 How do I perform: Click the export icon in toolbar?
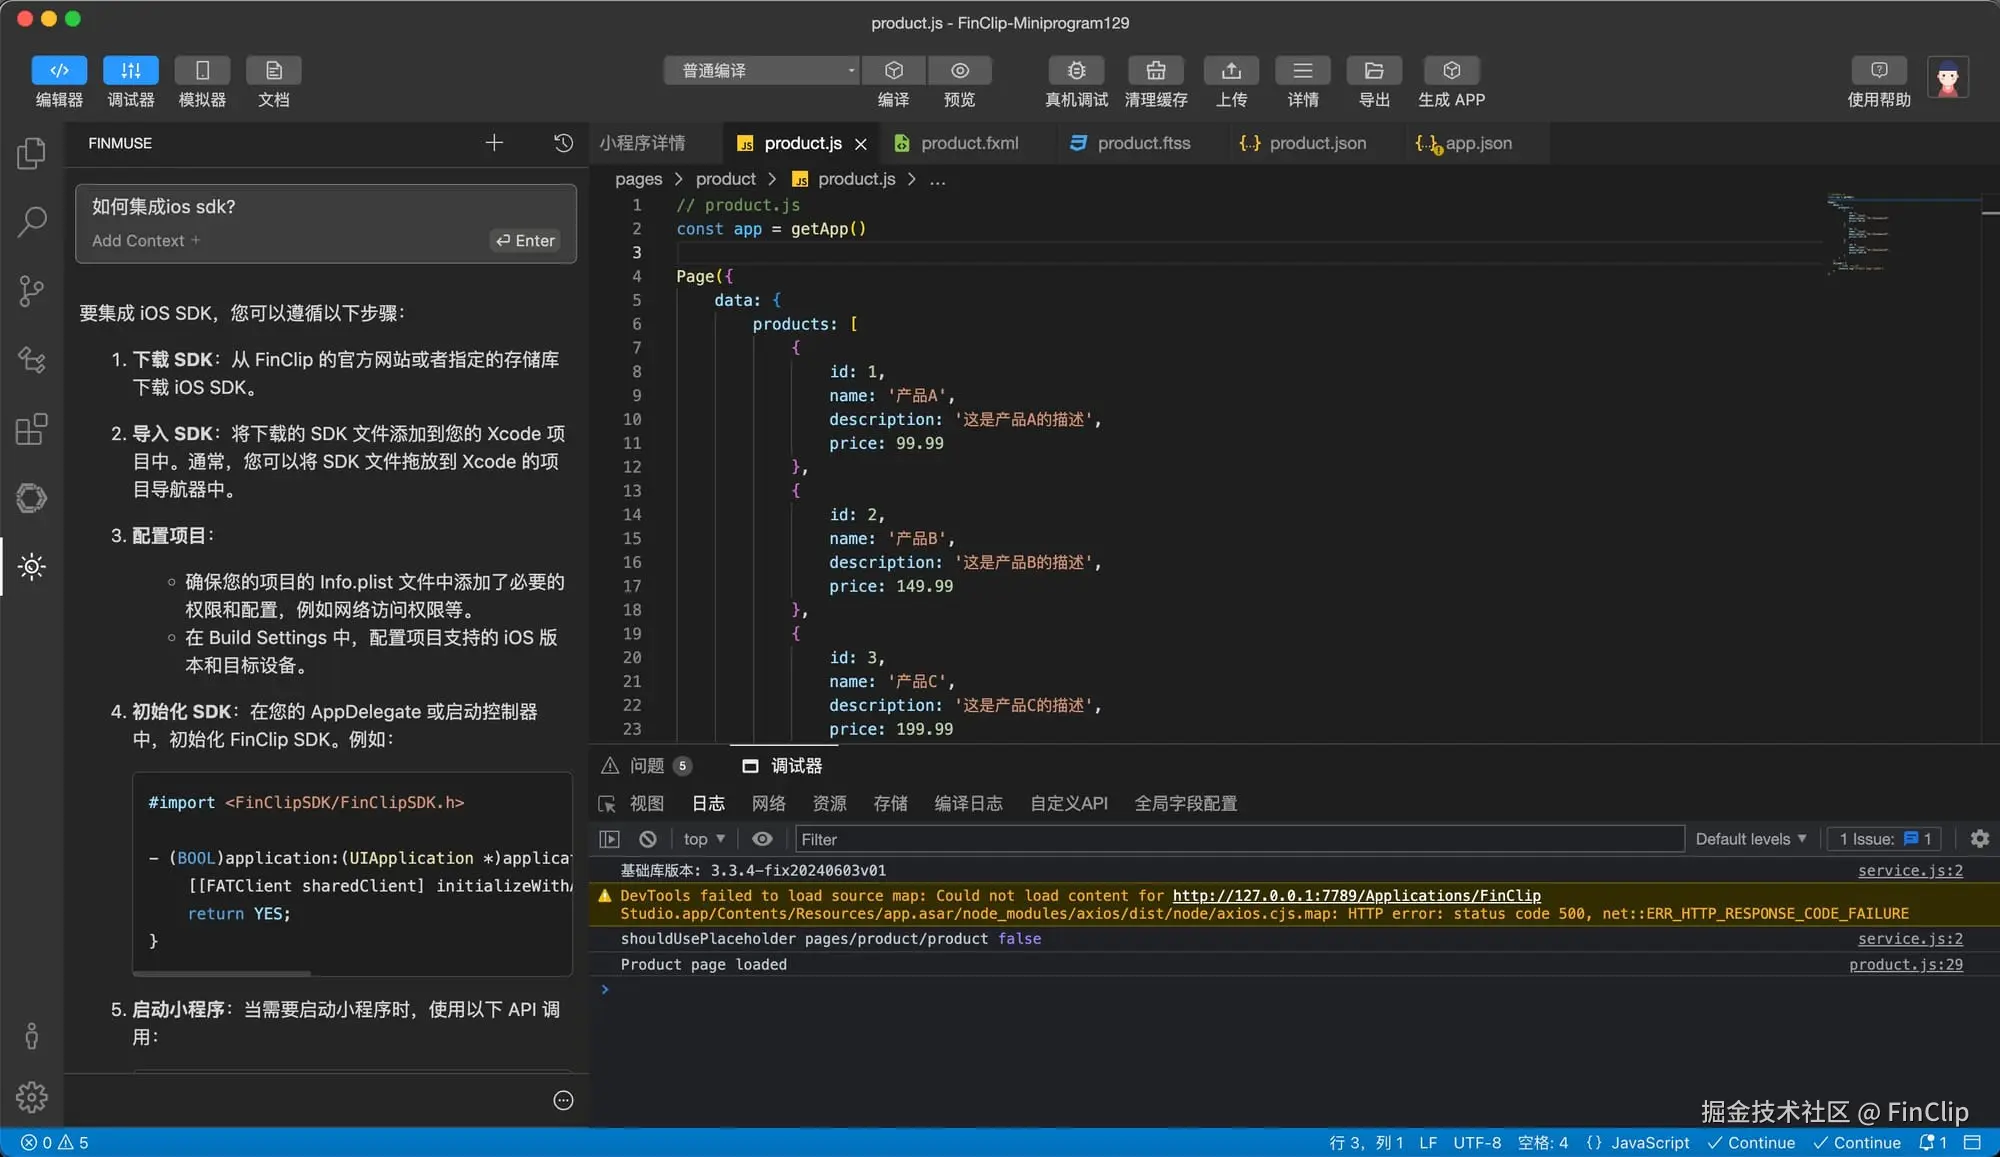tap(1374, 71)
